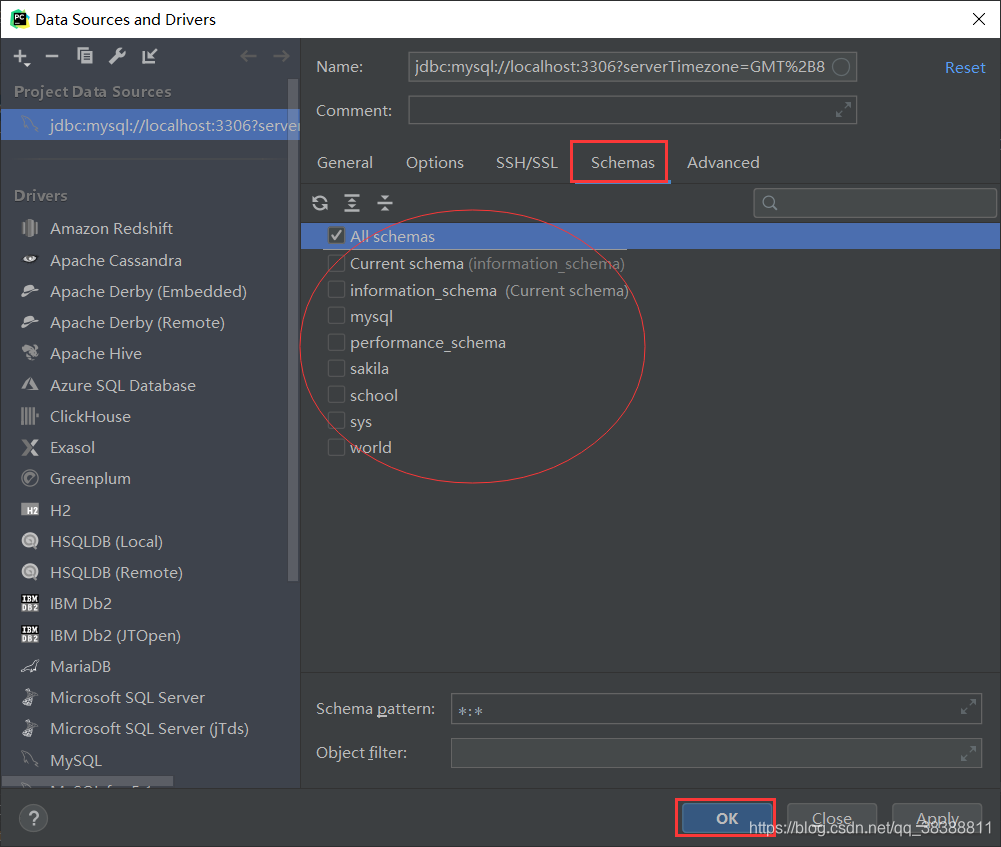
Task: Select Microsoft SQL Server driver
Action: pyautogui.click(x=127, y=698)
